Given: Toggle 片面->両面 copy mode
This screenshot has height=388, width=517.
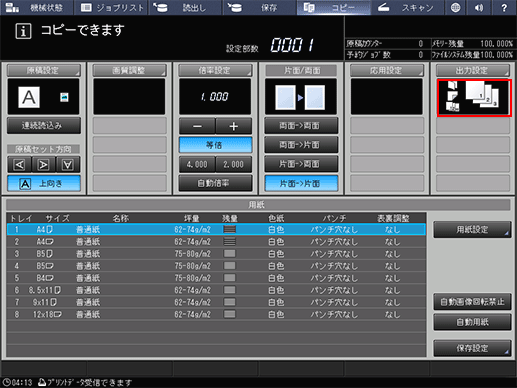Looking at the screenshot, I should (x=301, y=164).
